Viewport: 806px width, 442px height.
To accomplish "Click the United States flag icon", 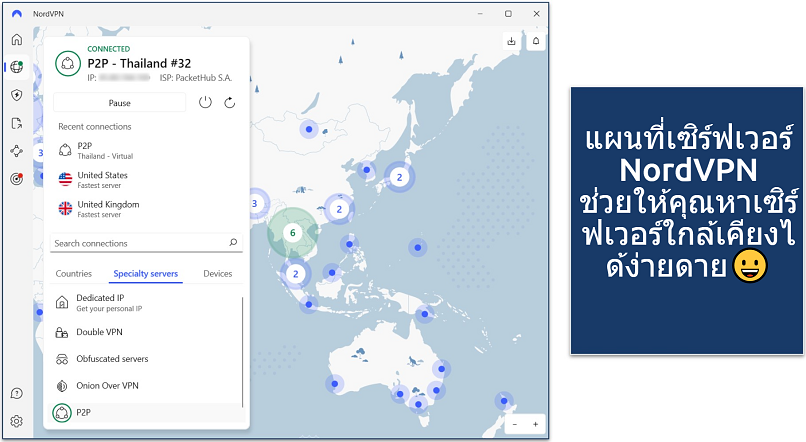I will [x=65, y=179].
